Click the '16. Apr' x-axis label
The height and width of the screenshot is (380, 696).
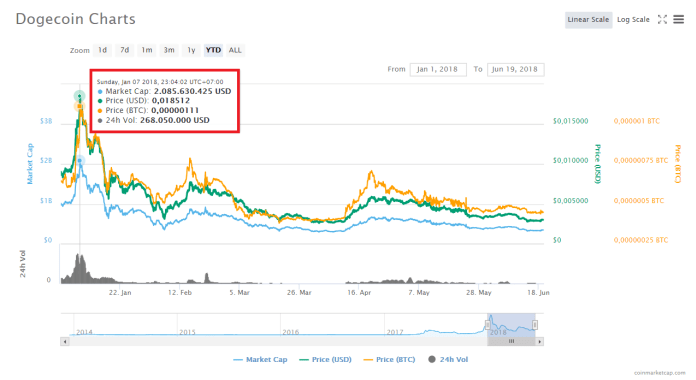coord(359,293)
